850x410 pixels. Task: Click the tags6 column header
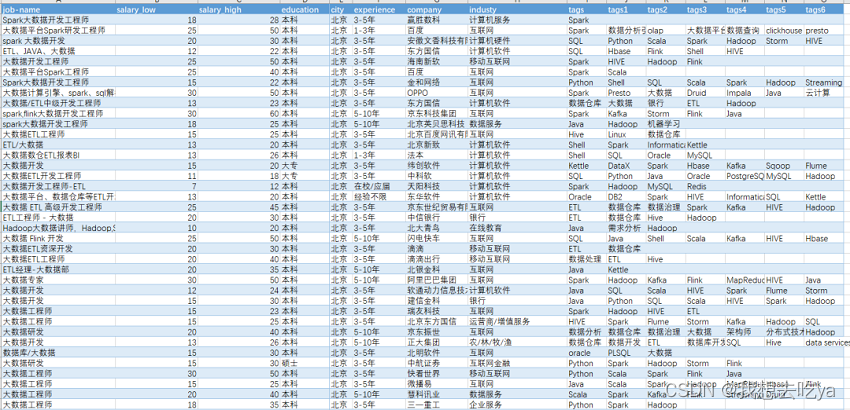(x=823, y=10)
